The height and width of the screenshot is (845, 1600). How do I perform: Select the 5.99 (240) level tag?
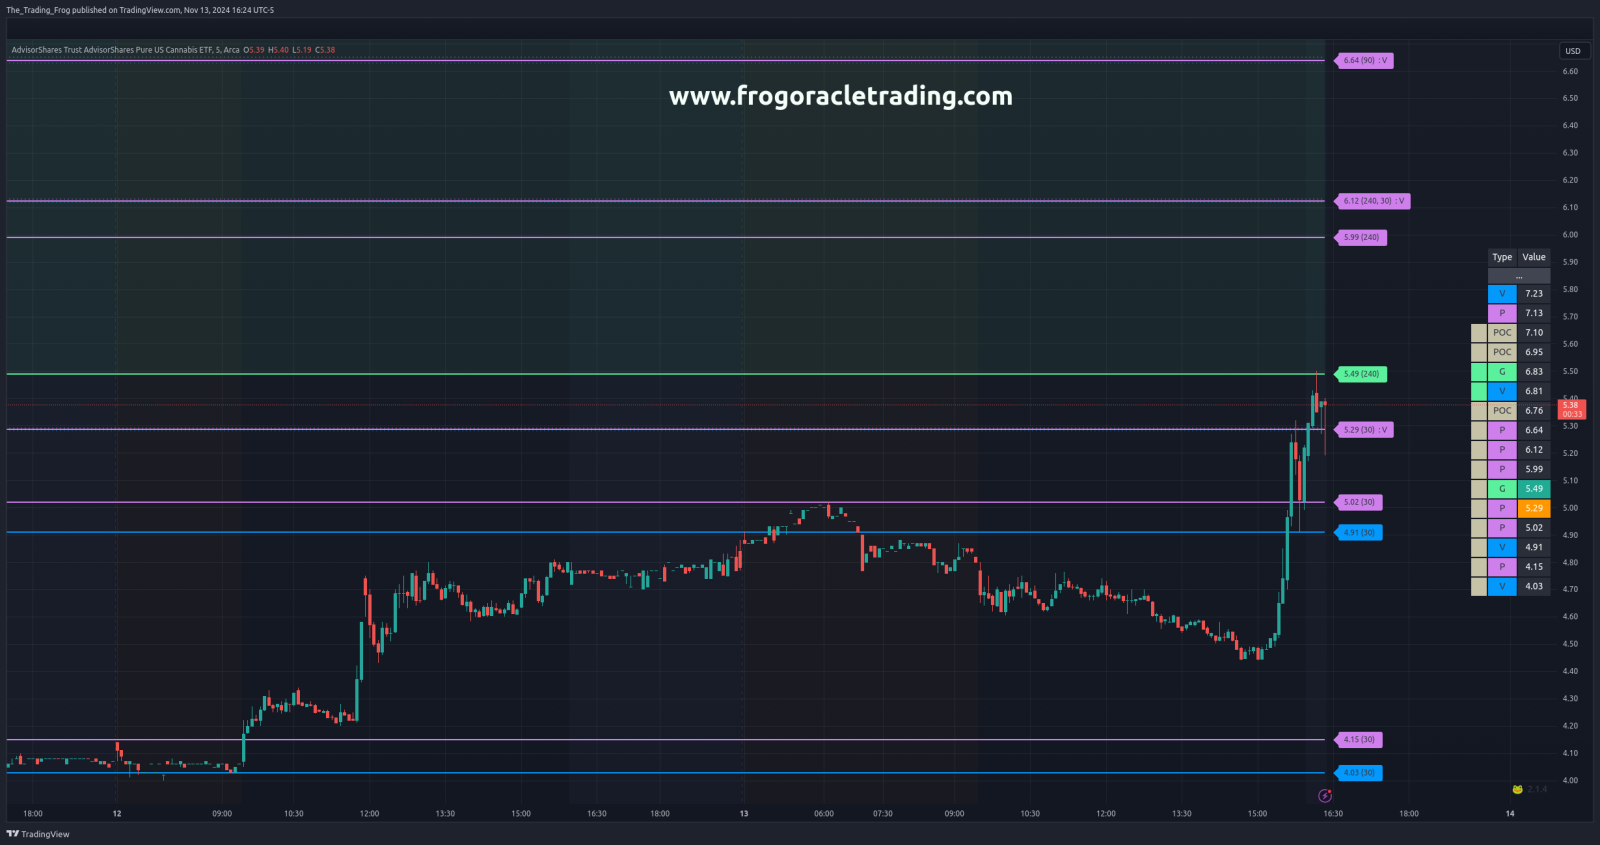coord(1361,237)
